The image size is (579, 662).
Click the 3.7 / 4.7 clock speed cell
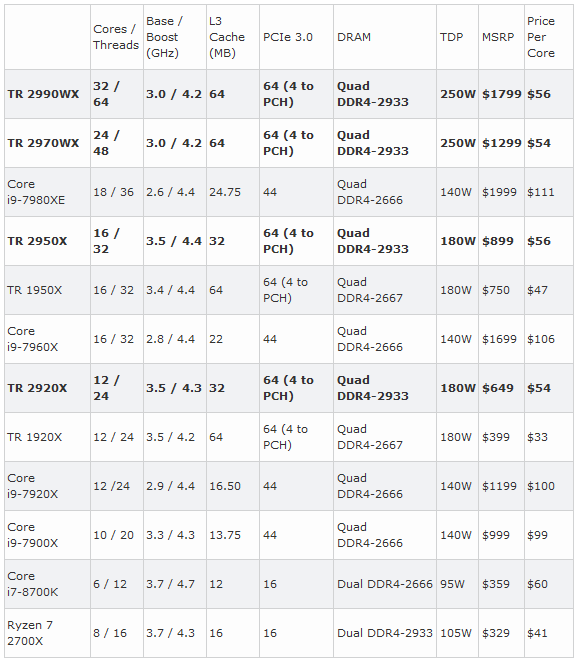tap(171, 584)
